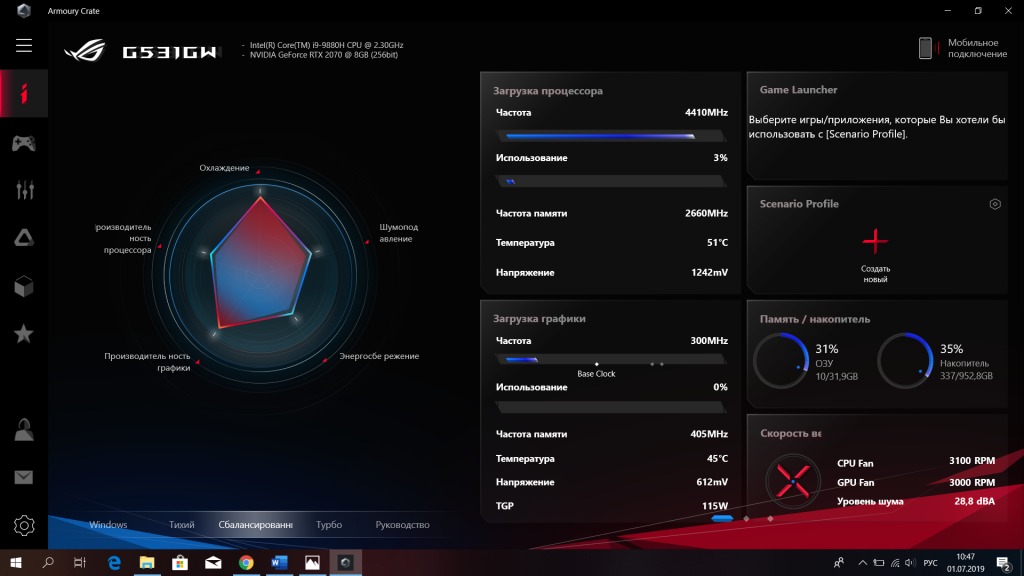This screenshot has height=576, width=1024.
Task: Select the red Home info icon in sidebar
Action: [x=24, y=94]
